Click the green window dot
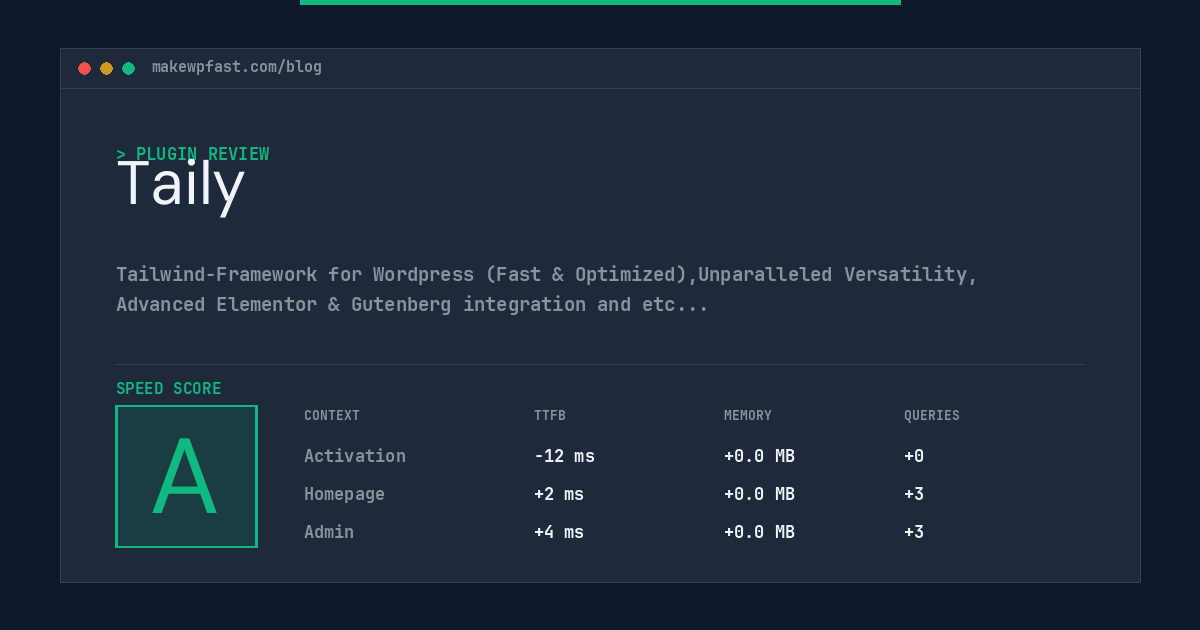This screenshot has width=1200, height=630. coord(128,68)
